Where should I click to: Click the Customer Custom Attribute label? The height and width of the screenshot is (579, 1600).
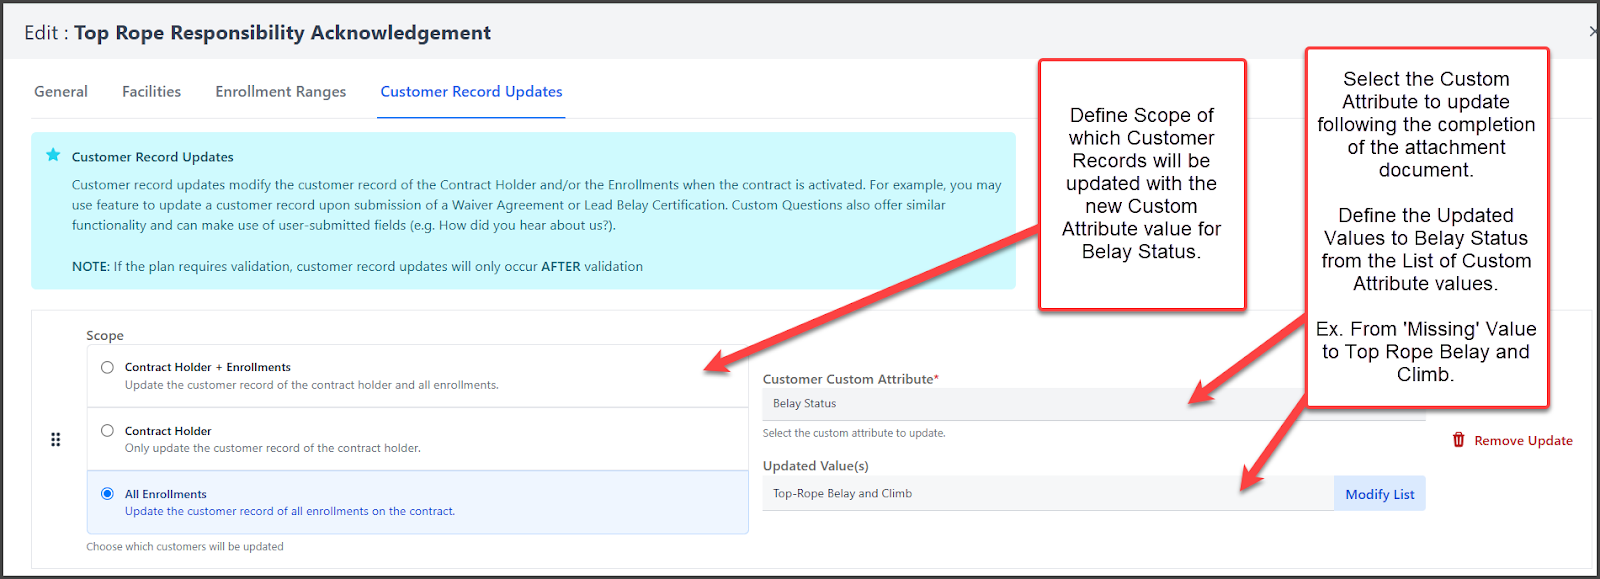[x=850, y=379]
